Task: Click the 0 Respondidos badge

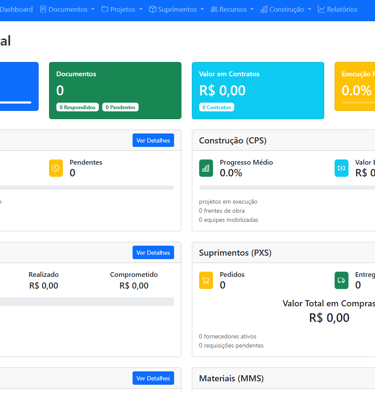Action: [x=77, y=107]
